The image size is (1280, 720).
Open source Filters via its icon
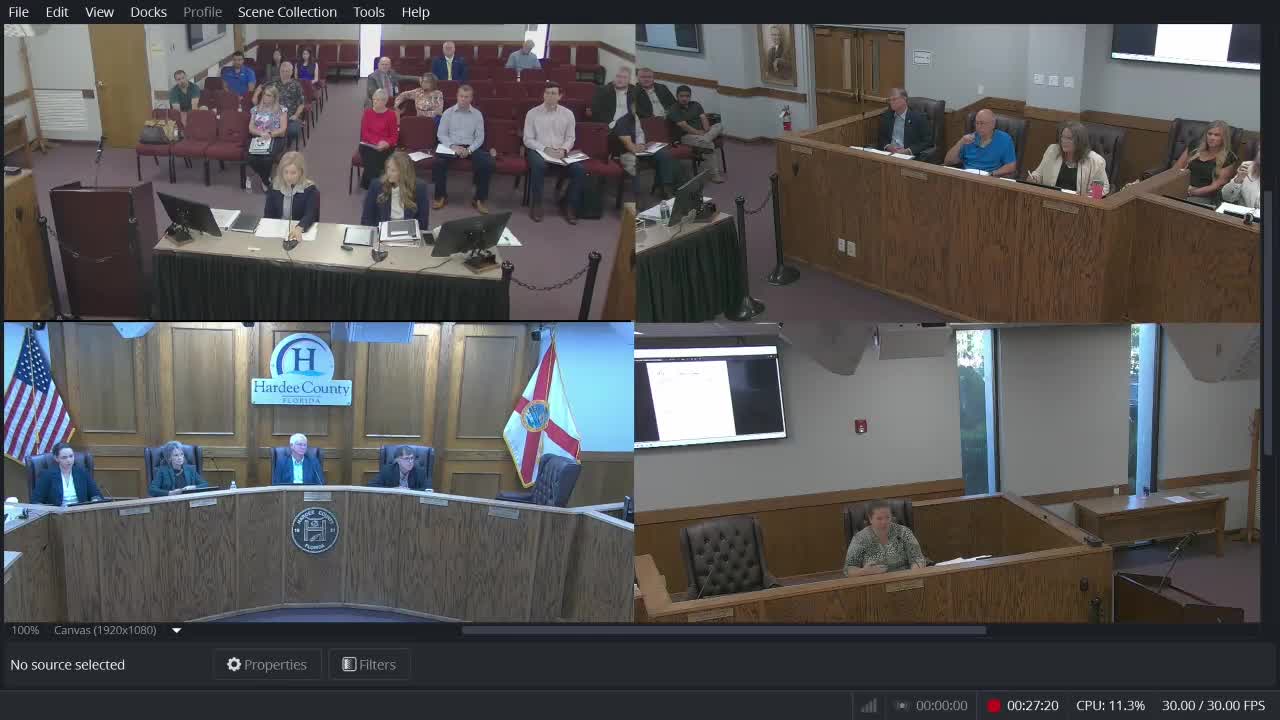point(349,664)
